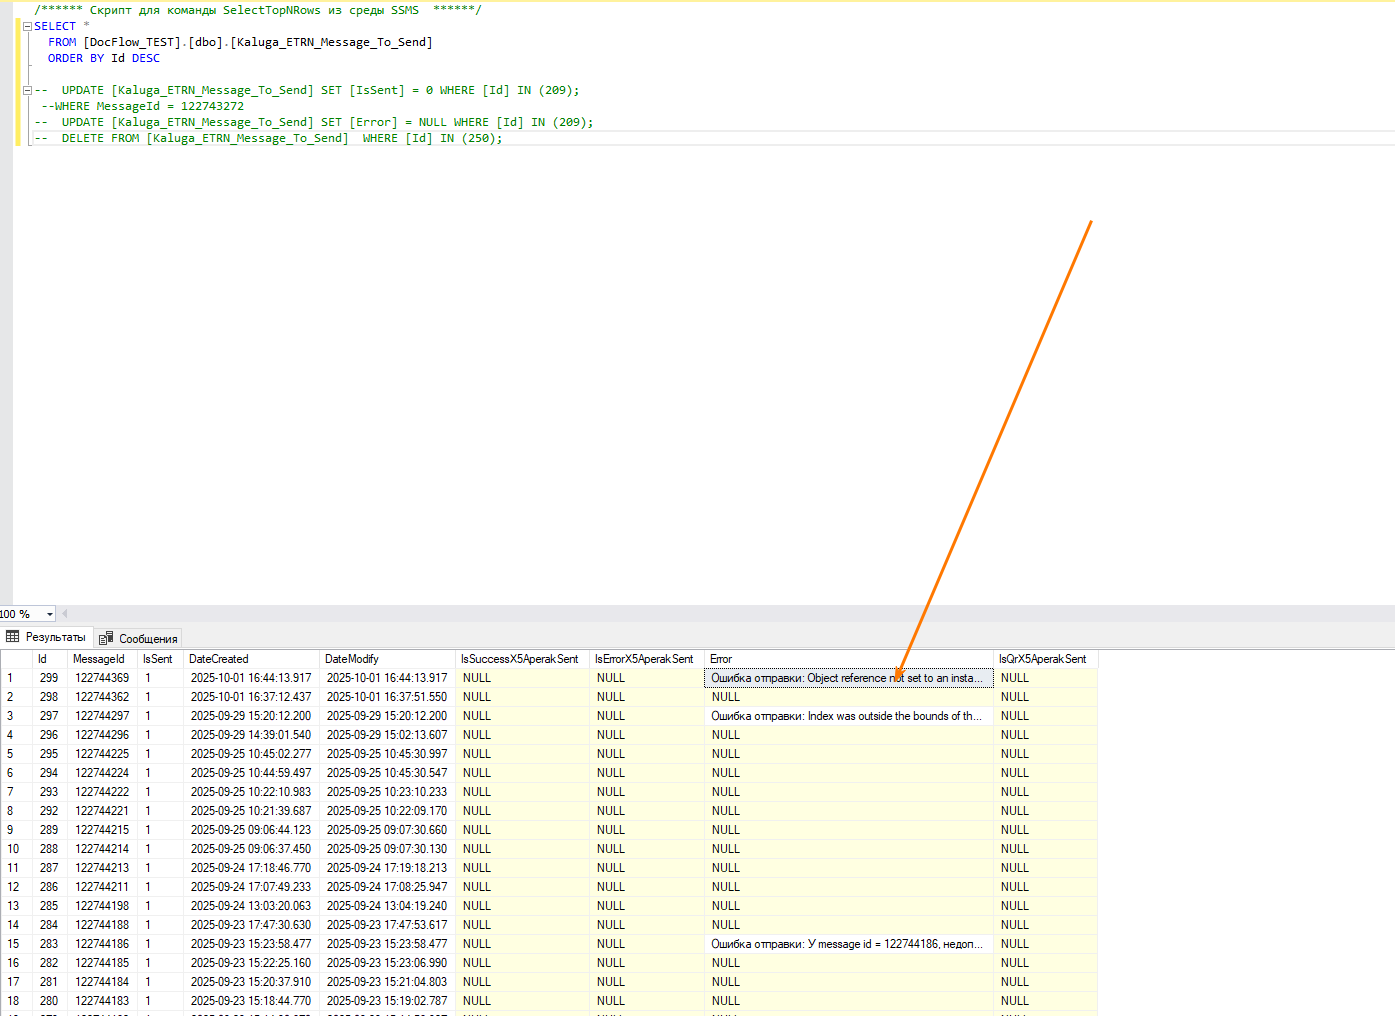Click the Id cell 299

(50, 678)
